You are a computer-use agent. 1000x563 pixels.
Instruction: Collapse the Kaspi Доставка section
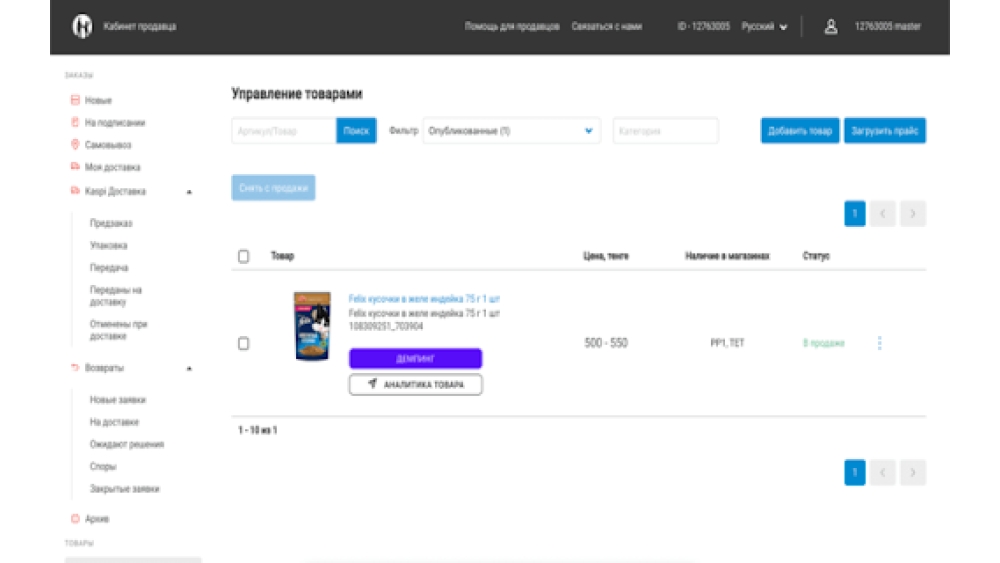(189, 191)
